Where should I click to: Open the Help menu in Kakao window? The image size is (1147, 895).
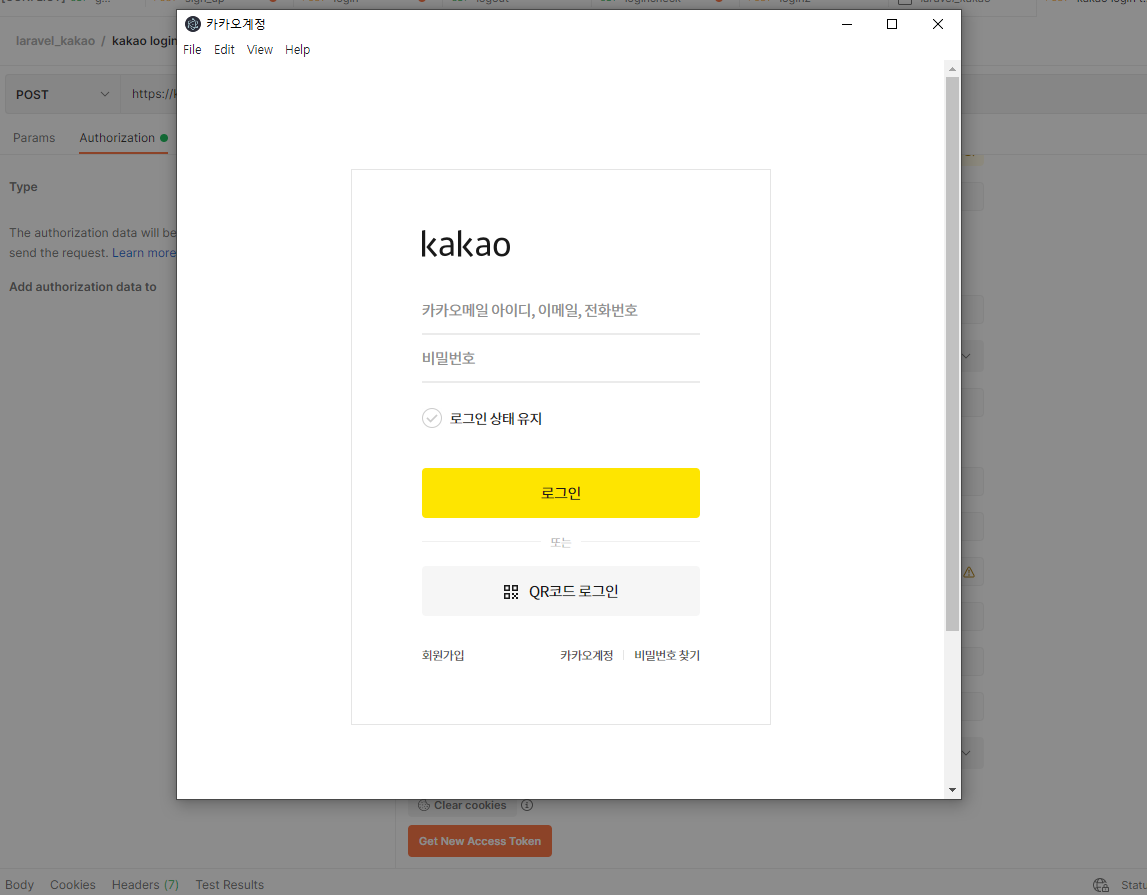298,50
